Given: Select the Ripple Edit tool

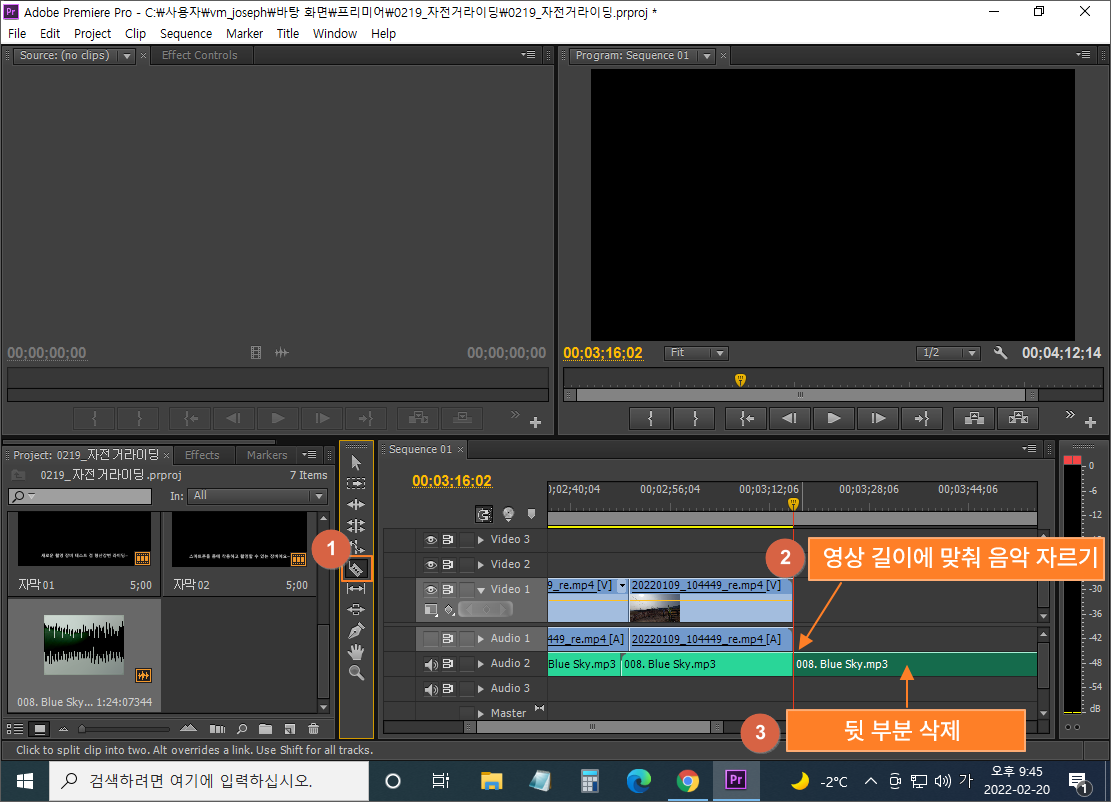Looking at the screenshot, I should (x=356, y=504).
